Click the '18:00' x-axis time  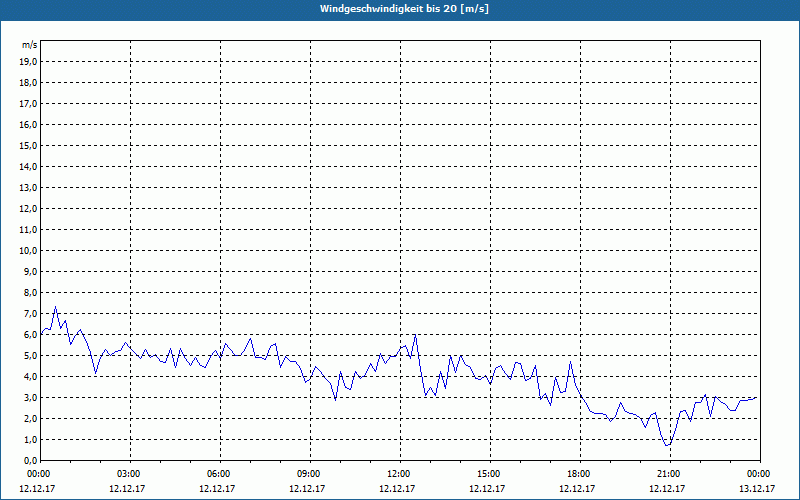(x=579, y=474)
